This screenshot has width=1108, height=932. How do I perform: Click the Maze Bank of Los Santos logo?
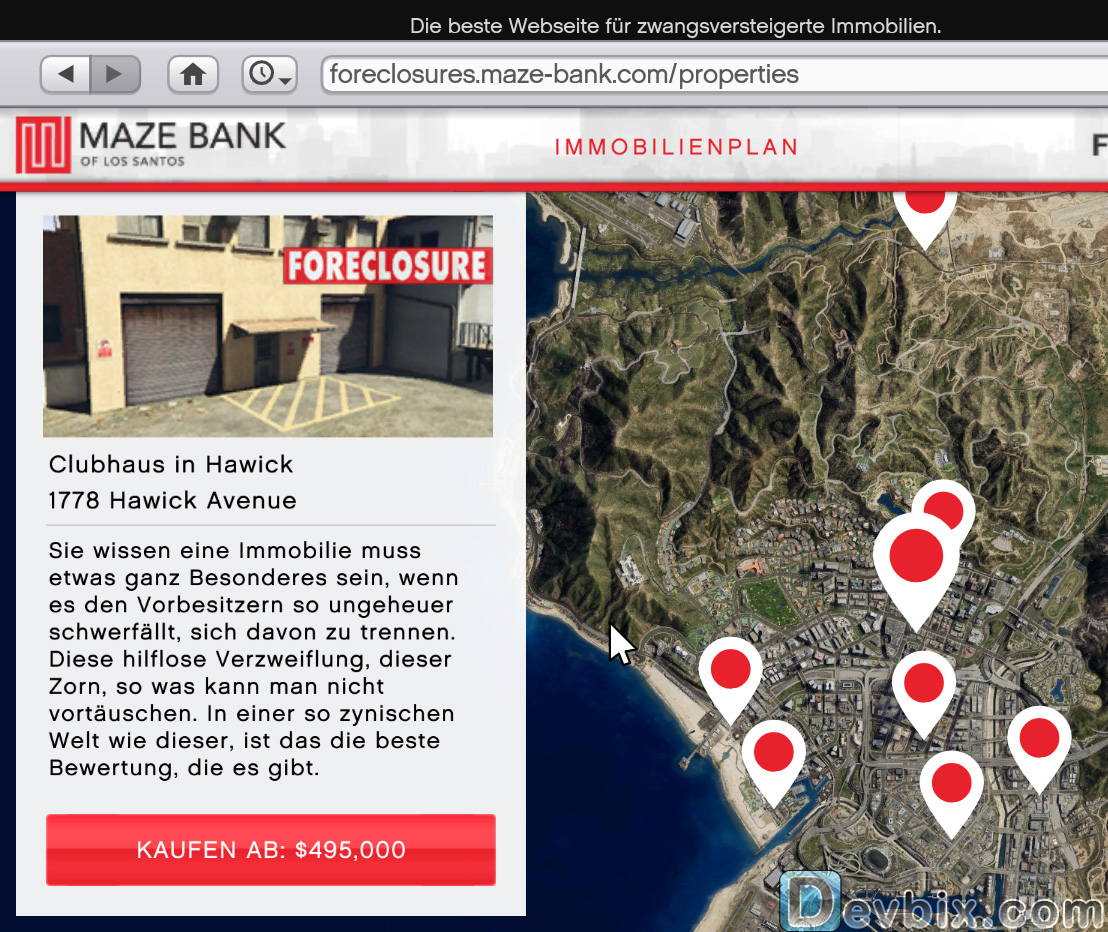pyautogui.click(x=151, y=145)
